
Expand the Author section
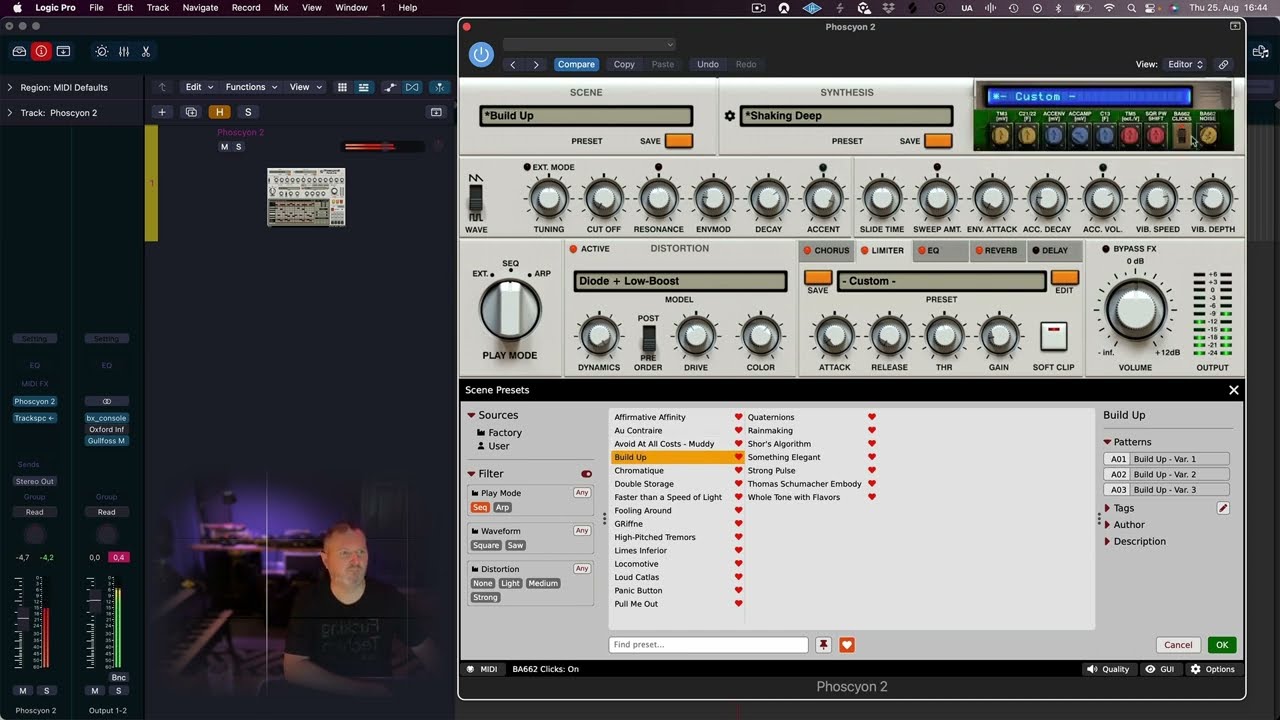click(x=1107, y=525)
